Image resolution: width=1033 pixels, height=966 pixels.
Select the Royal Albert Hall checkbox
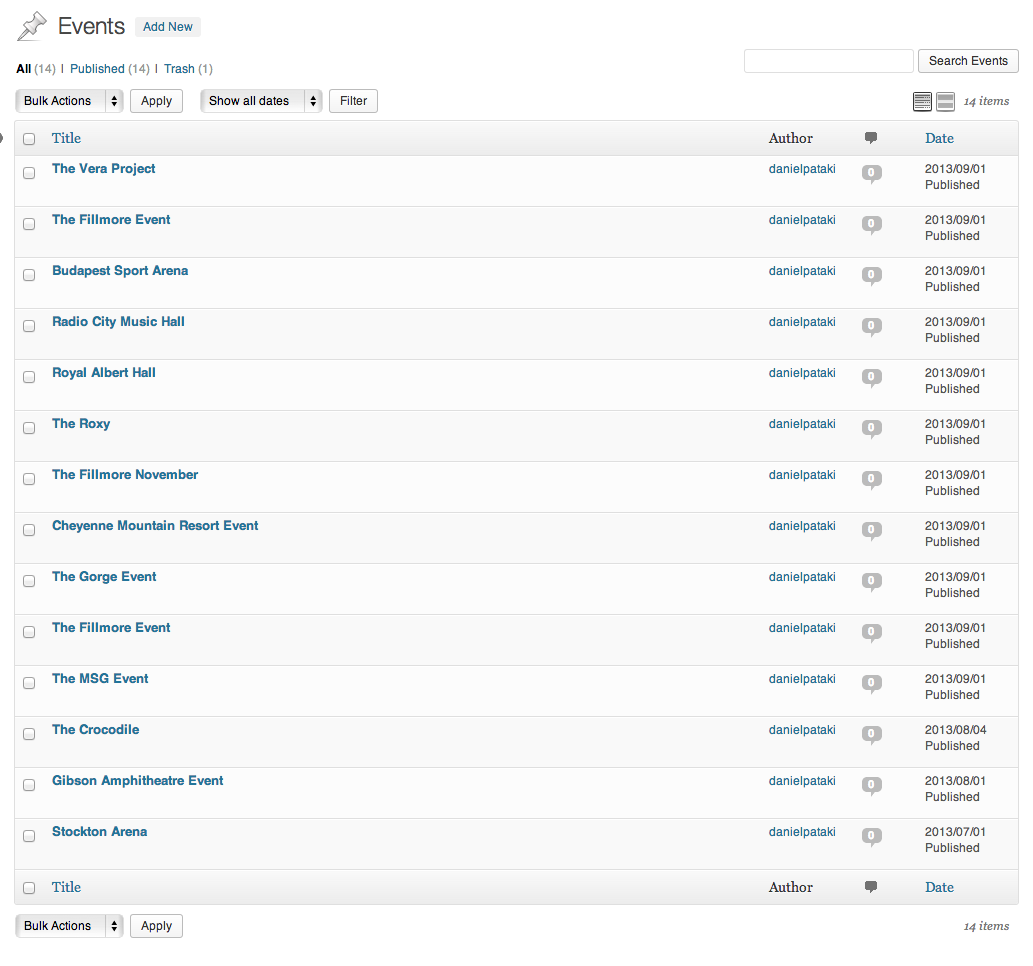click(29, 377)
